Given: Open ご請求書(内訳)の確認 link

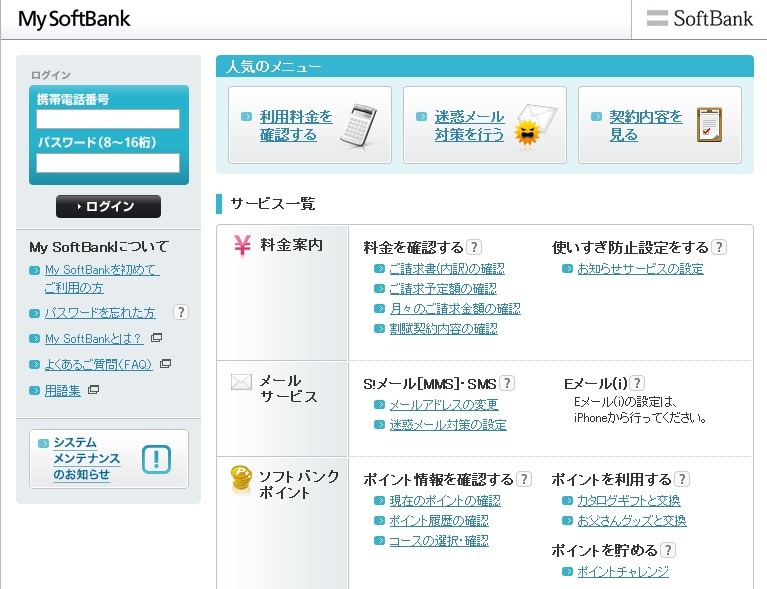Looking at the screenshot, I should click(447, 269).
